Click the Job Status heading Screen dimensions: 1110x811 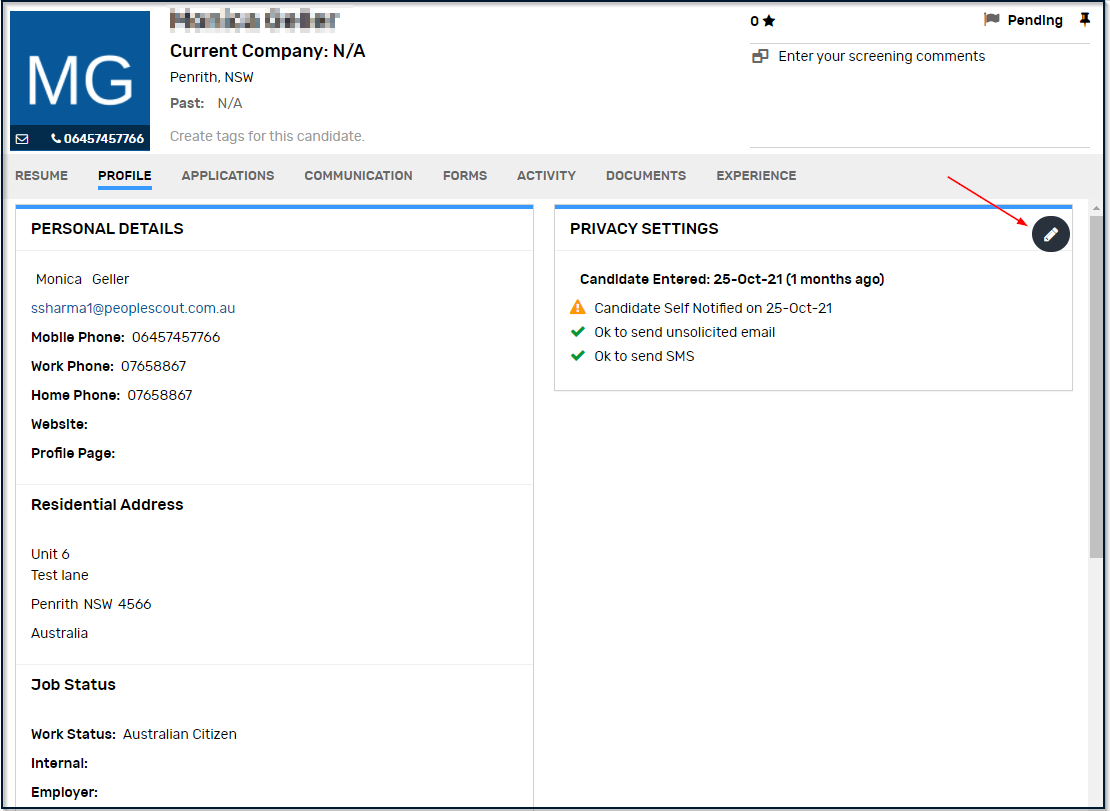point(73,684)
